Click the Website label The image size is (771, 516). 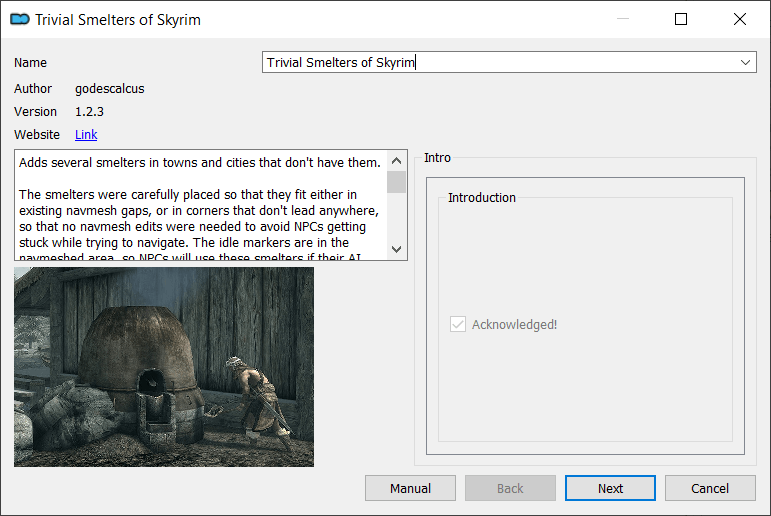point(37,135)
